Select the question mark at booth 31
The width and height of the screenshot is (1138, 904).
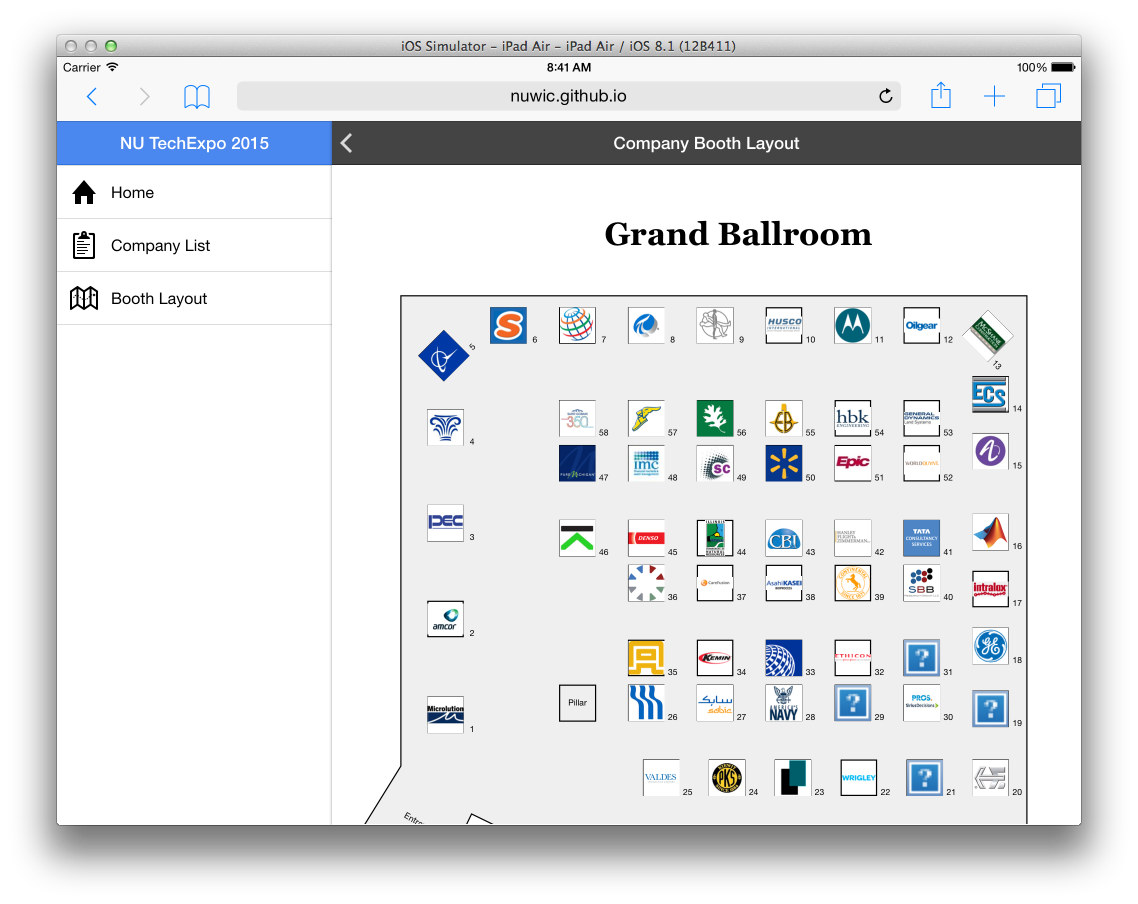pyautogui.click(x=922, y=657)
